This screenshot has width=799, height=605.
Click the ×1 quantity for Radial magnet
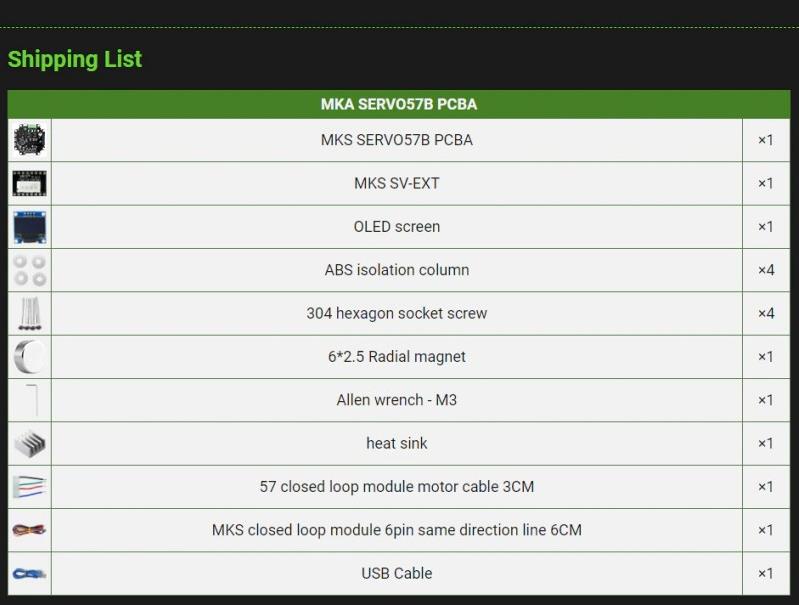coord(766,356)
